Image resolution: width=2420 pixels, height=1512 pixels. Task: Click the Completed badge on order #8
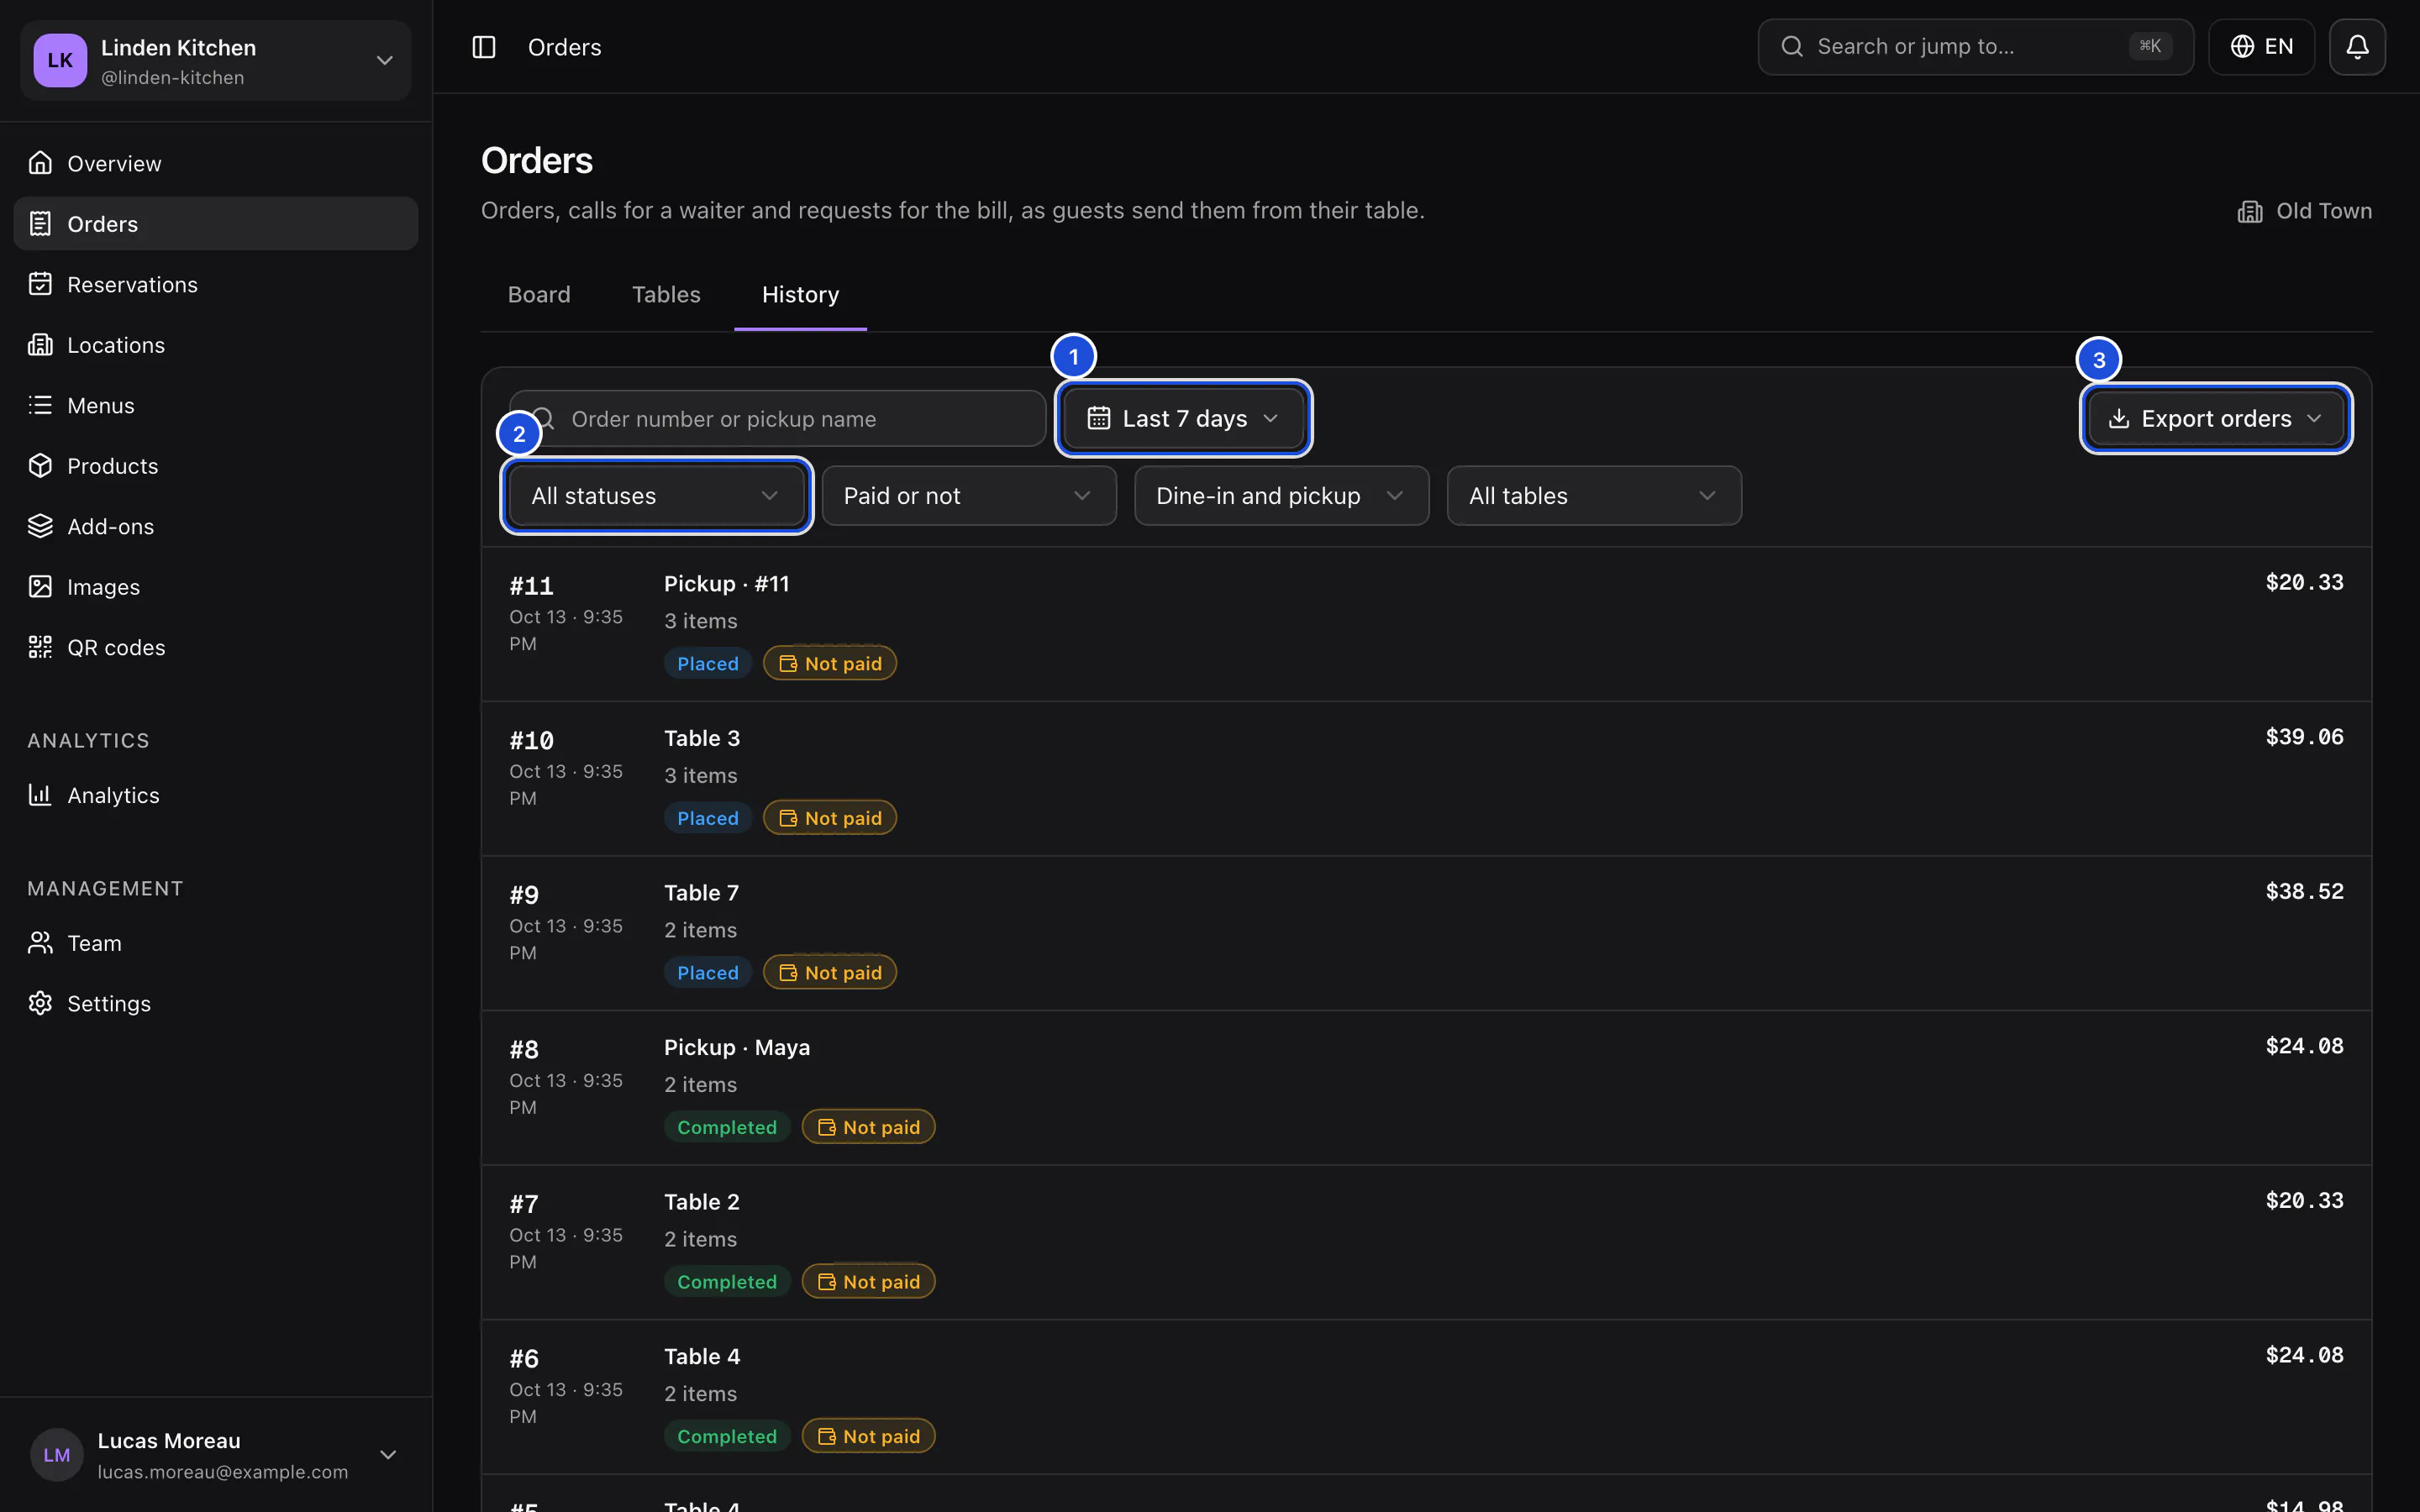(x=727, y=1127)
